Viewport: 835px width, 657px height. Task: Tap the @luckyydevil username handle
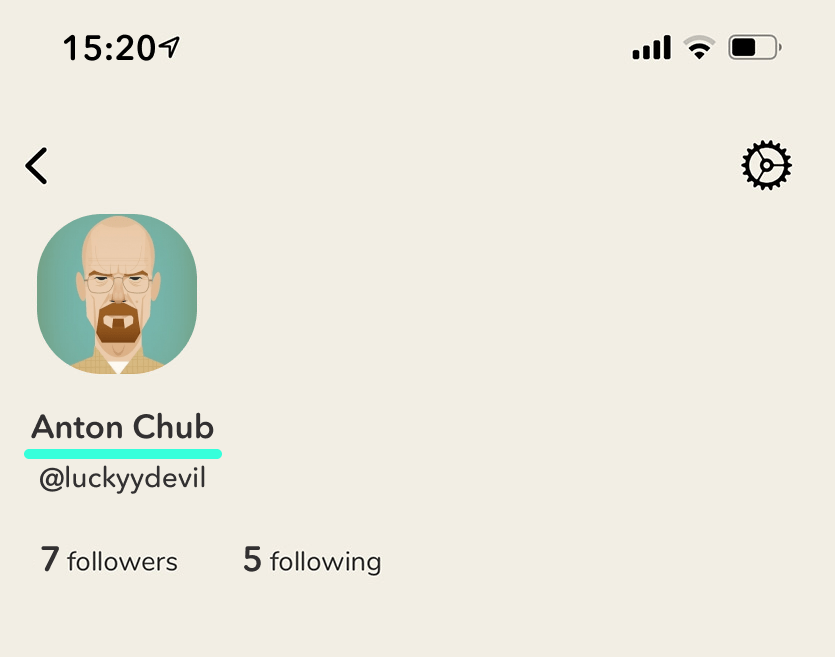(122, 478)
